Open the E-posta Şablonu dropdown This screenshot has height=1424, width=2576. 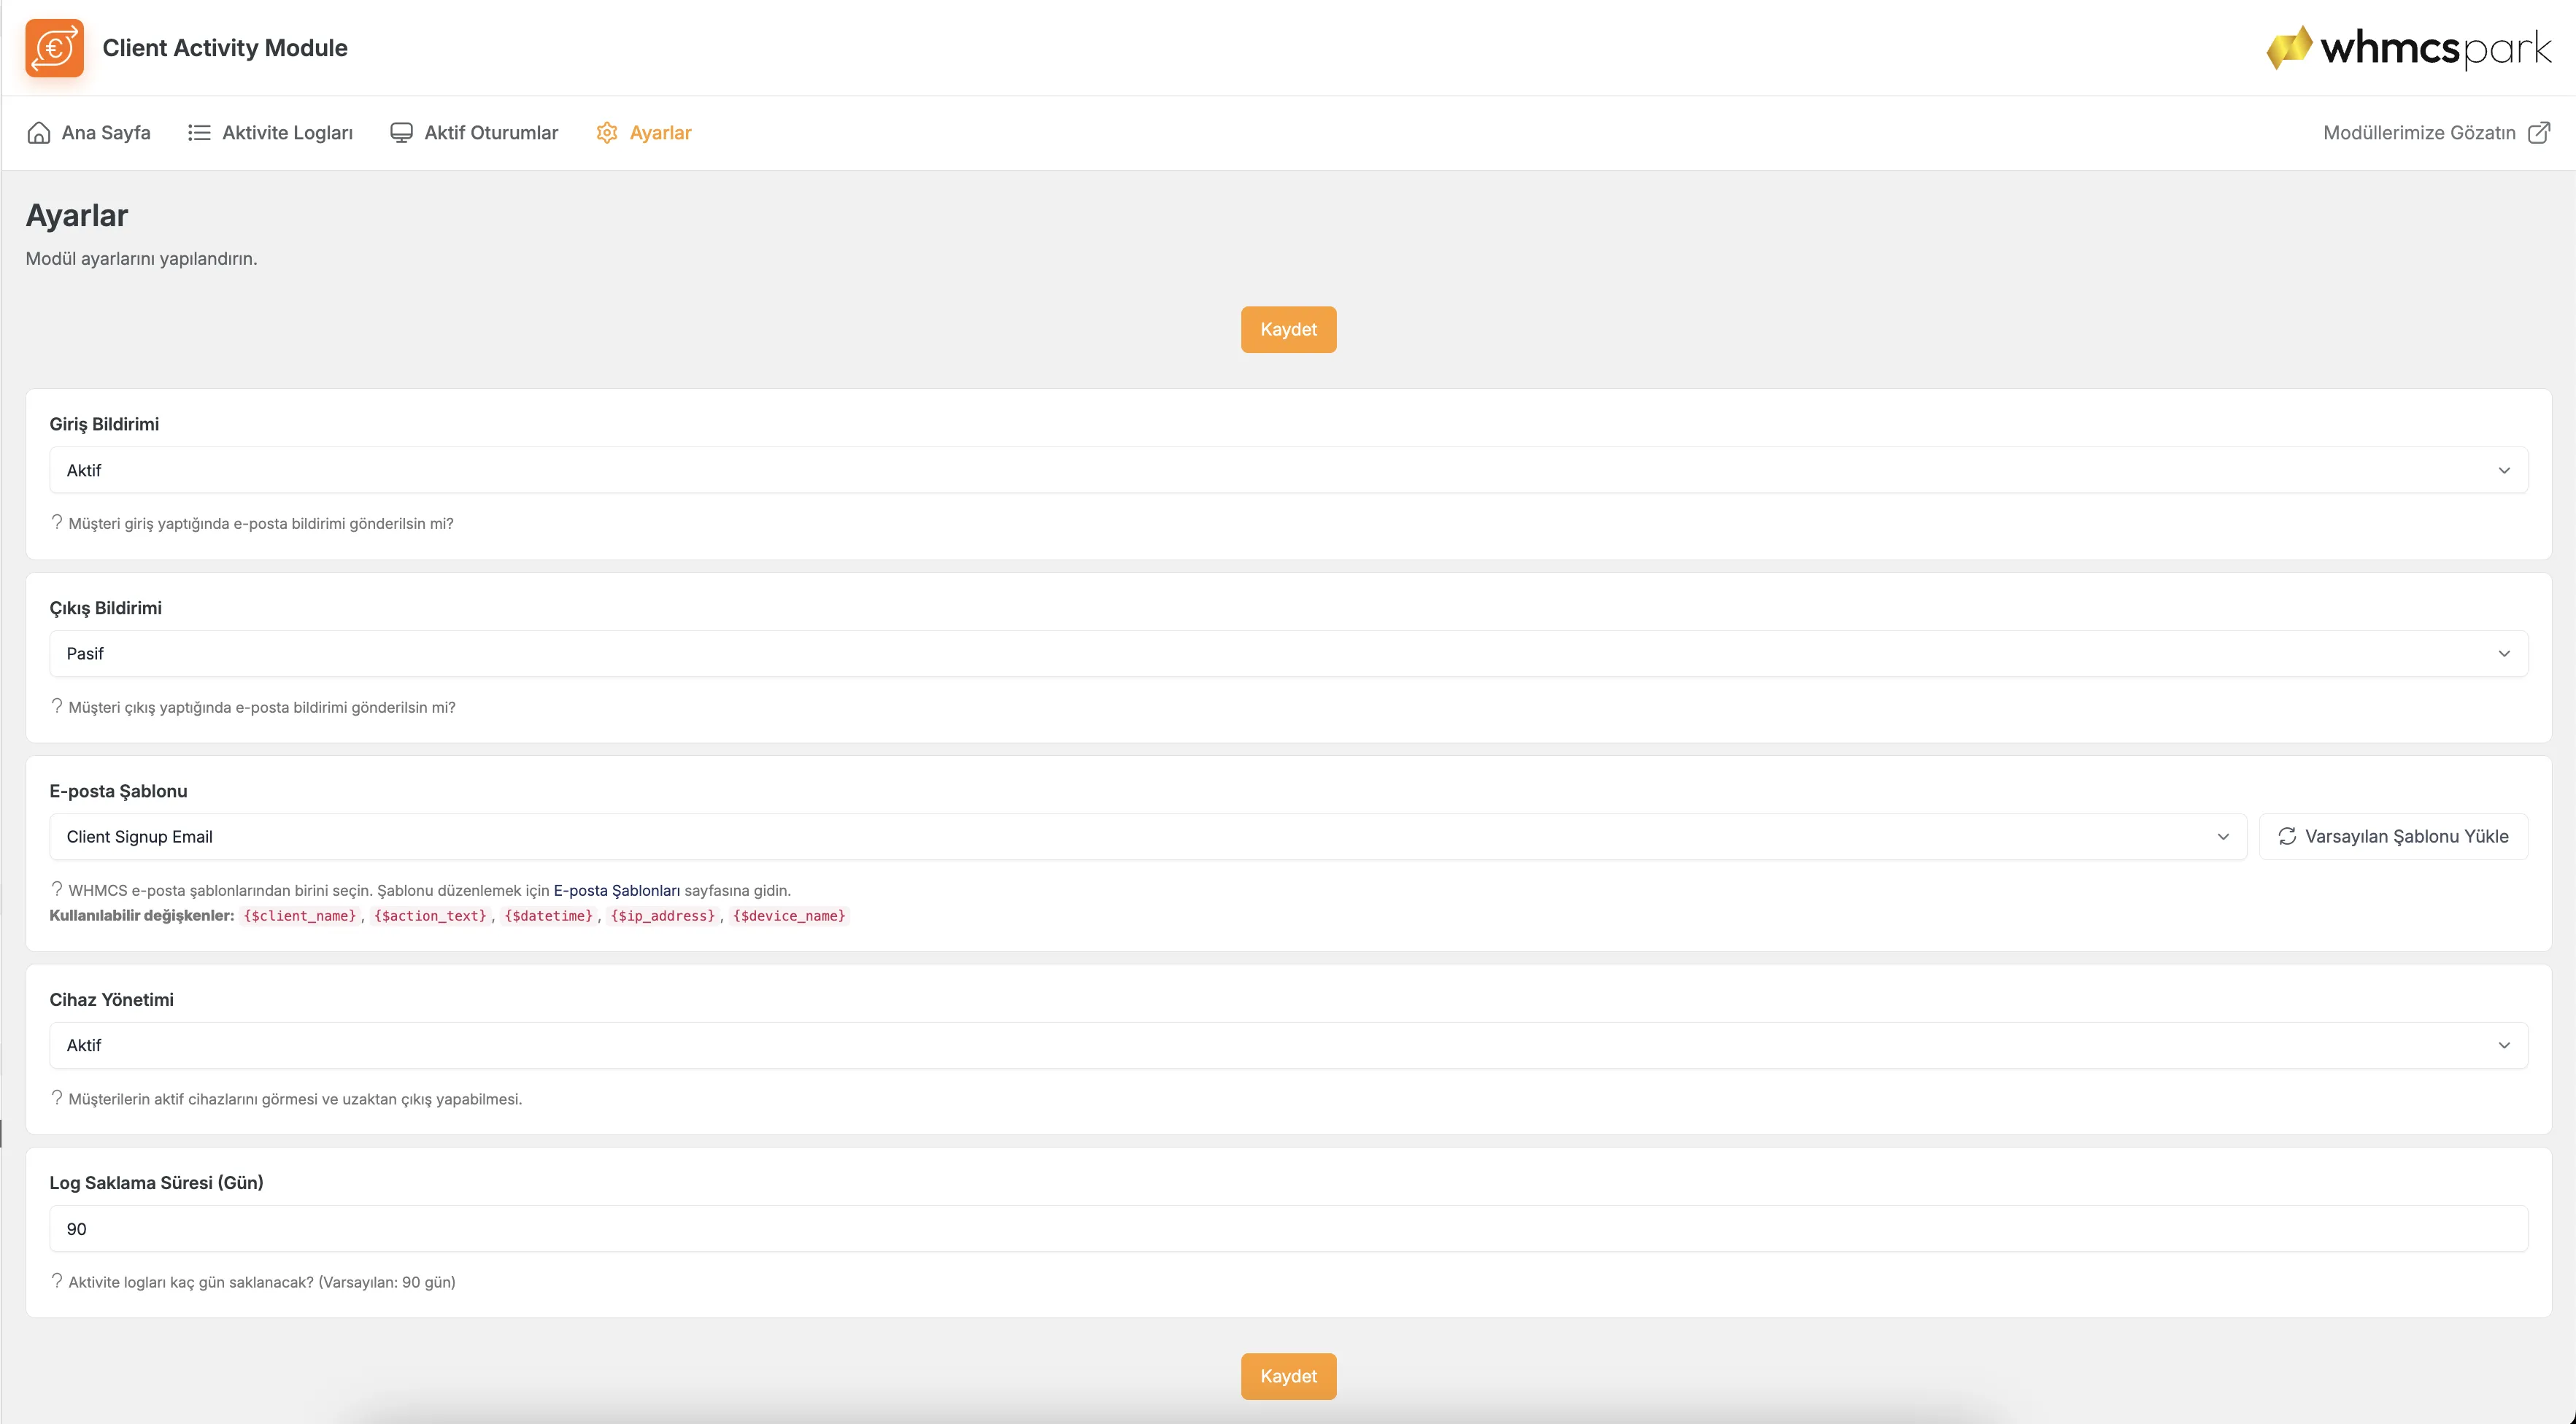[1148, 836]
